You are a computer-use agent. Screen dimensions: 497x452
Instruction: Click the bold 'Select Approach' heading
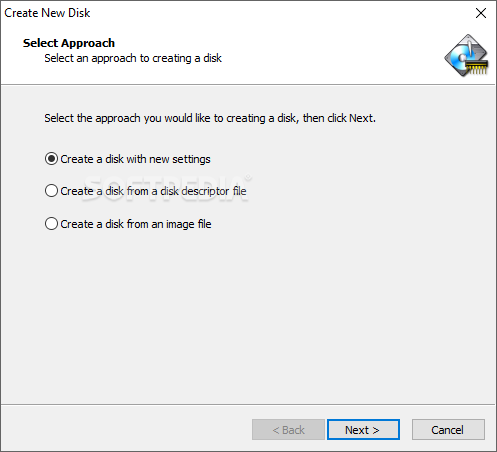(69, 43)
